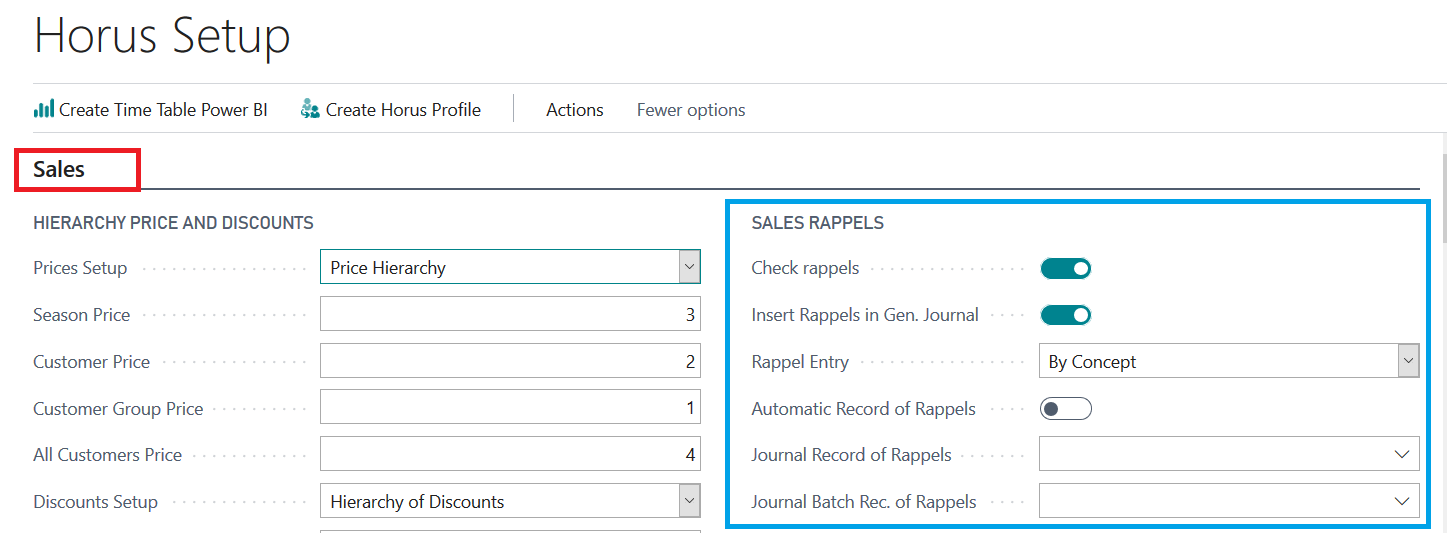Click the Hierarchy Price and Discounts heading
1447x533 pixels.
pos(173,223)
